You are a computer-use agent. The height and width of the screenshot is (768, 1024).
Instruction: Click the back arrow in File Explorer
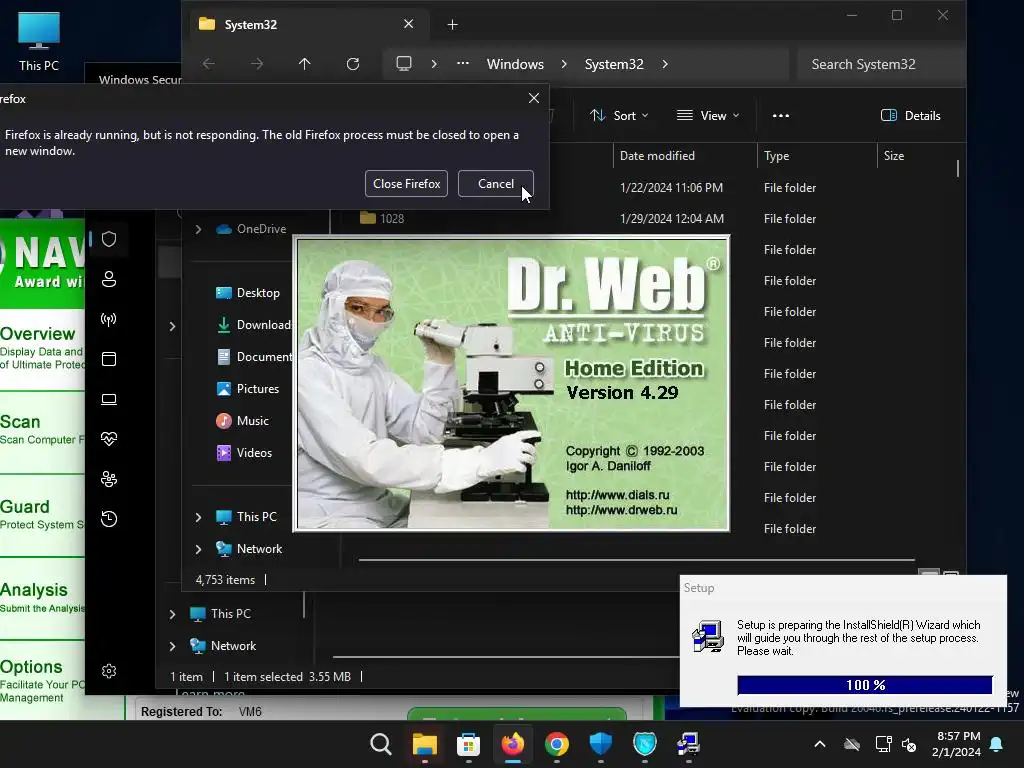coord(208,64)
